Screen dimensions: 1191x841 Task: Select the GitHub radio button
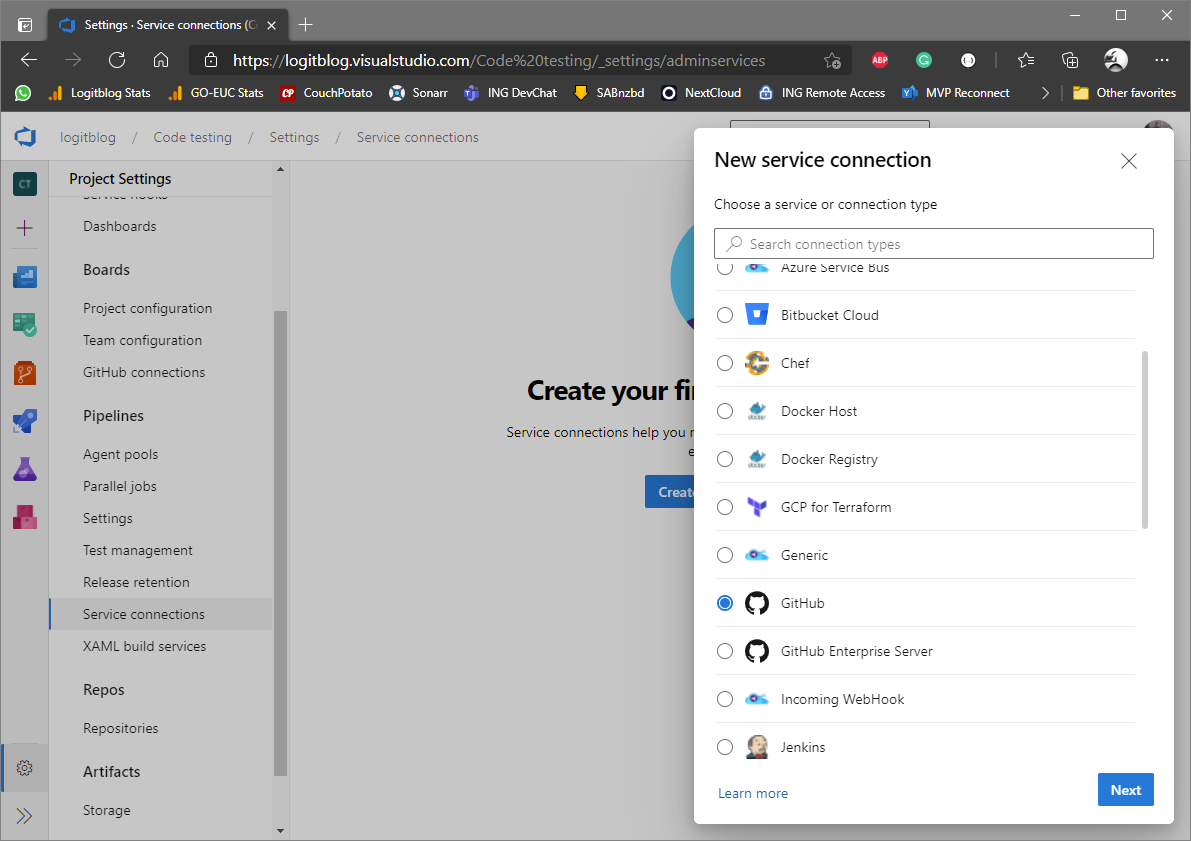(725, 602)
